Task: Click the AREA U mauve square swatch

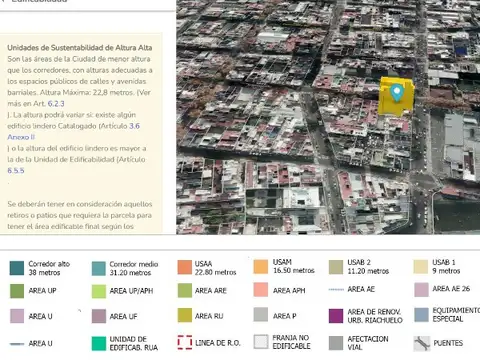Action: (x=17, y=316)
